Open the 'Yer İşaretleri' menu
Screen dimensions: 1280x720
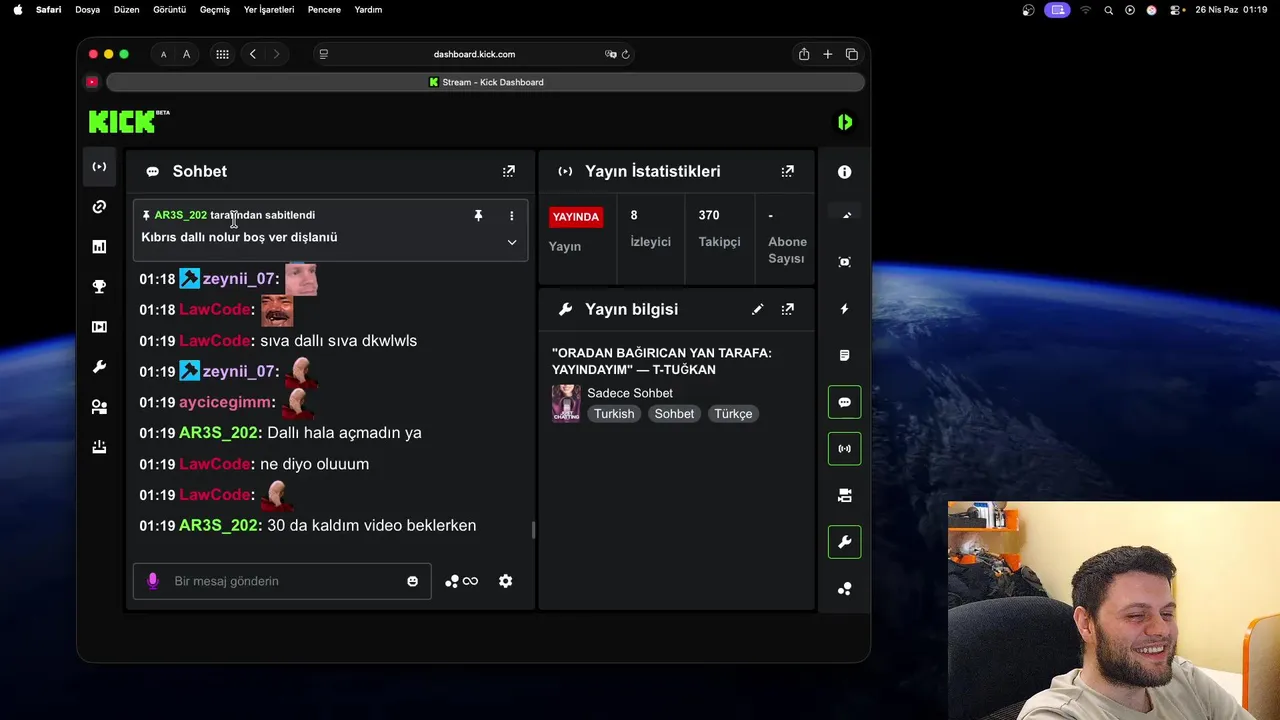click(x=269, y=10)
